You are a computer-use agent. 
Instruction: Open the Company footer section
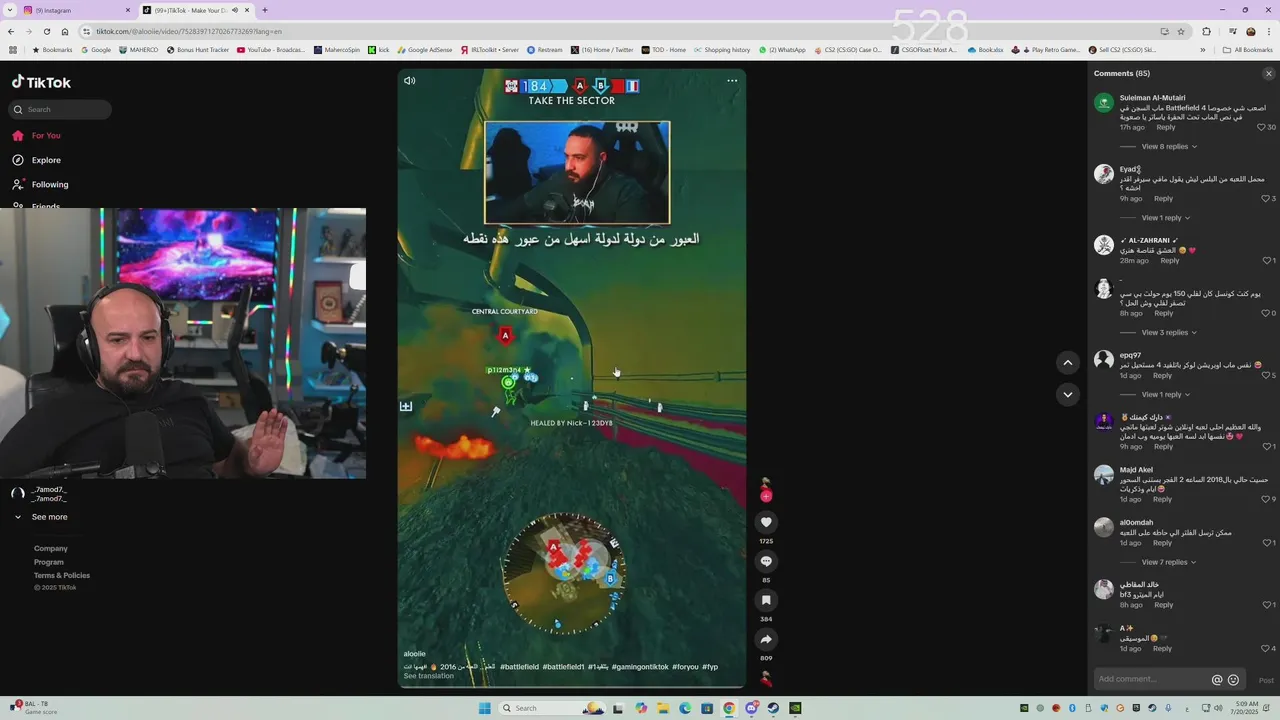[51, 548]
